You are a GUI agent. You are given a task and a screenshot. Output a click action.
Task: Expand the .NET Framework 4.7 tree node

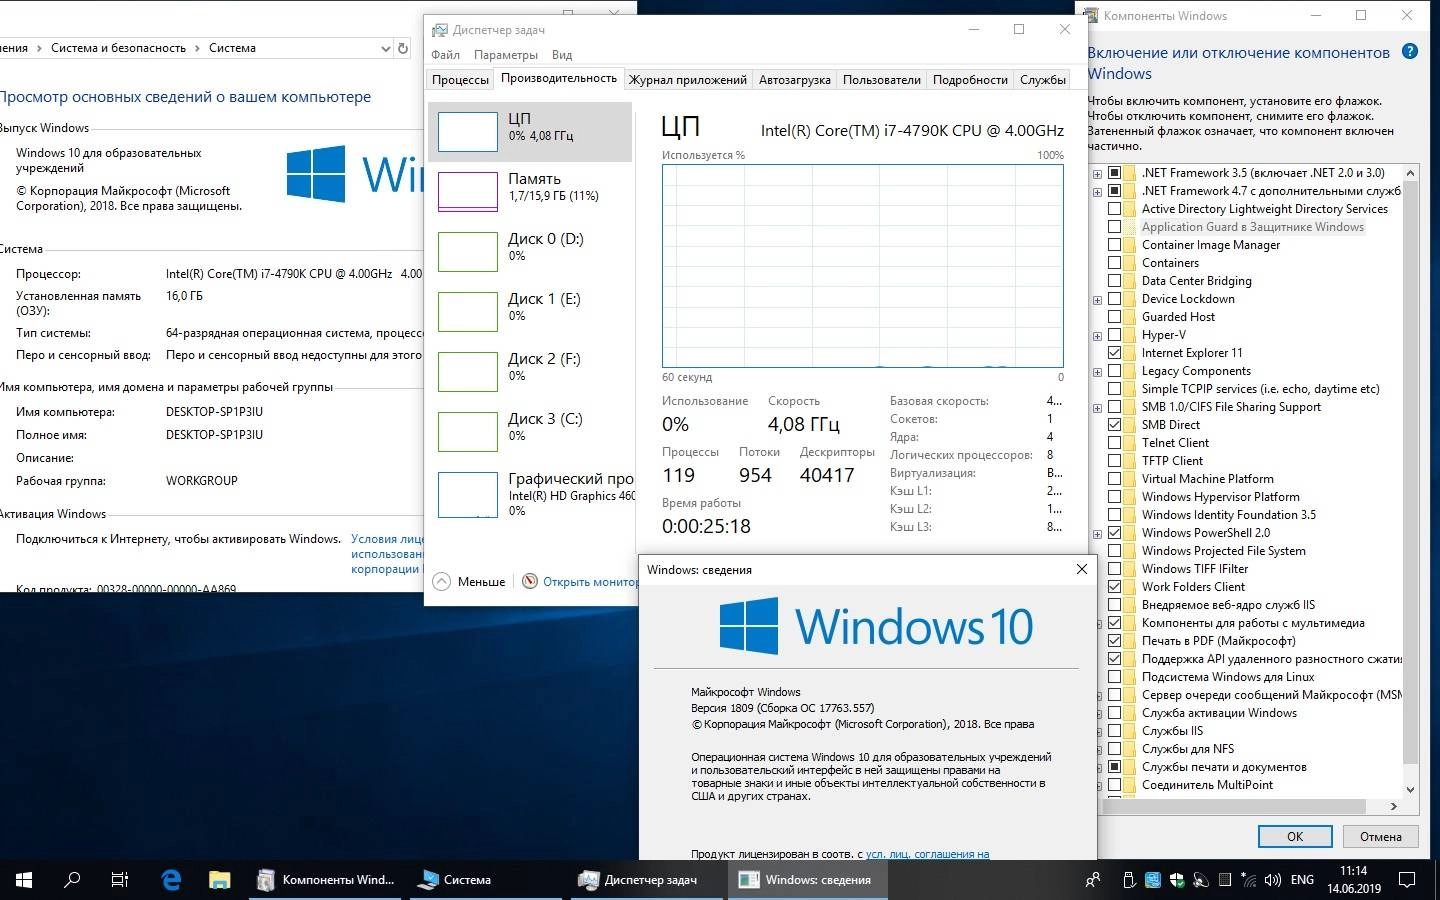[1098, 191]
